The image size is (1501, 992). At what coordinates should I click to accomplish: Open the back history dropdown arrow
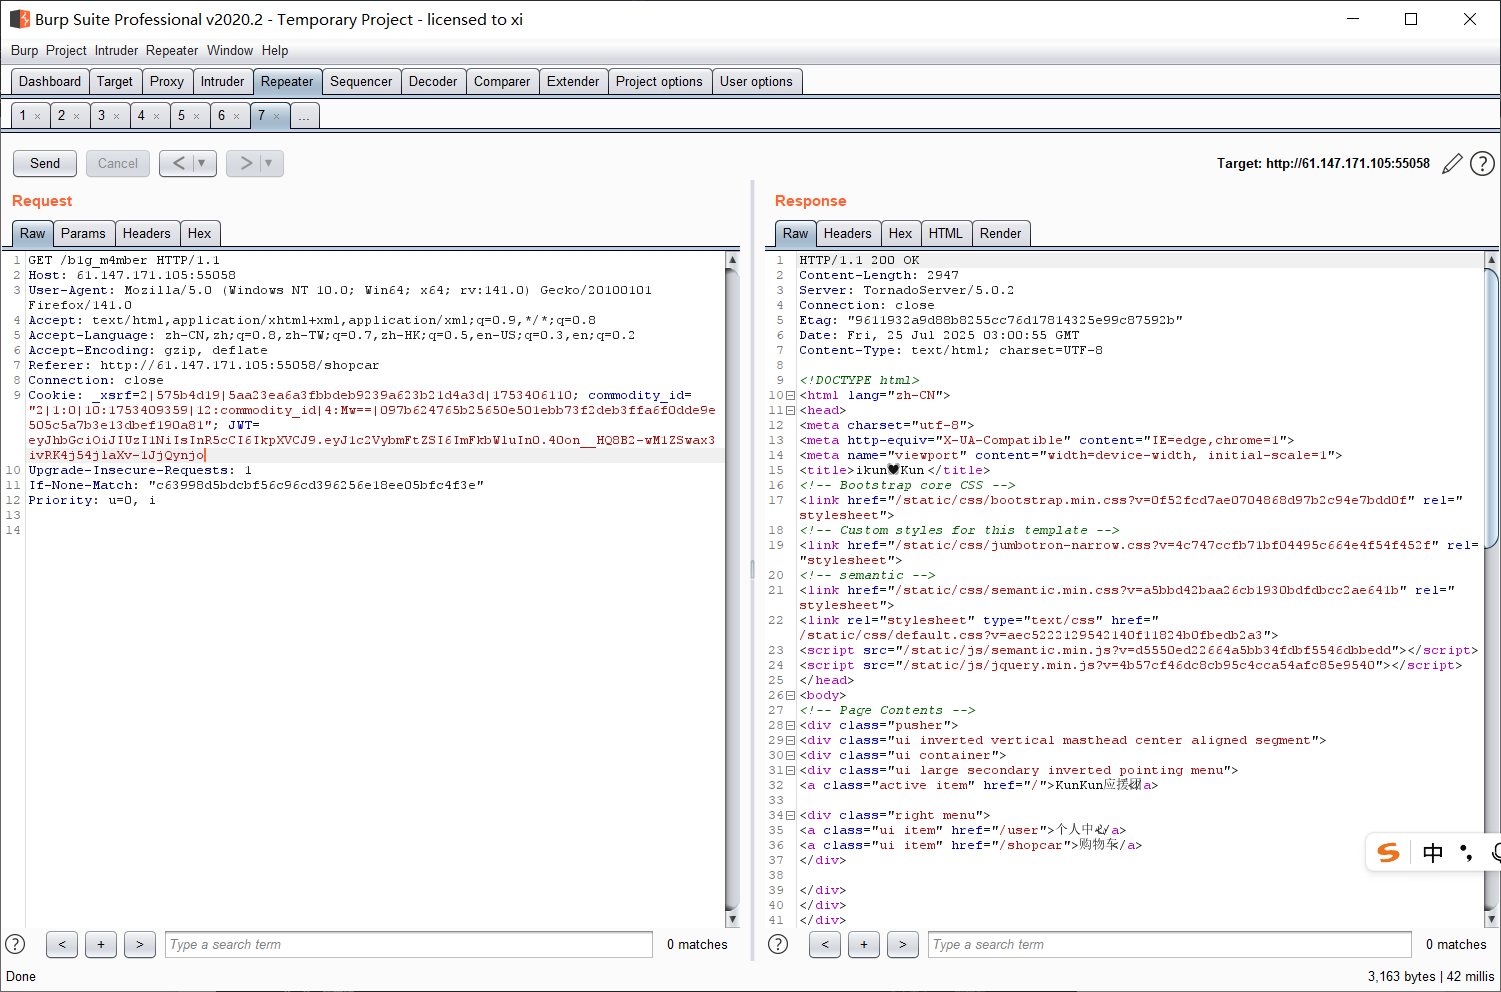pos(202,163)
